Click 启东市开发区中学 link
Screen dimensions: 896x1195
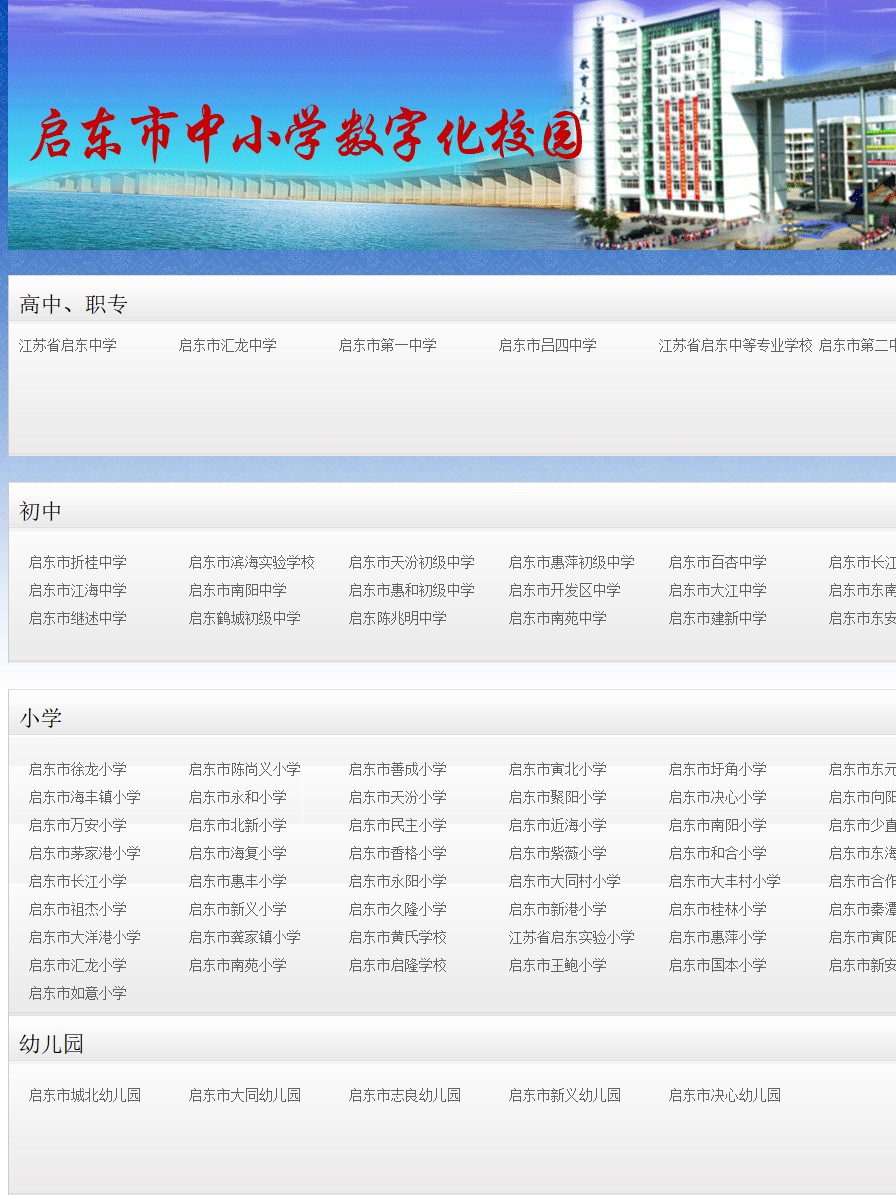[x=565, y=590]
